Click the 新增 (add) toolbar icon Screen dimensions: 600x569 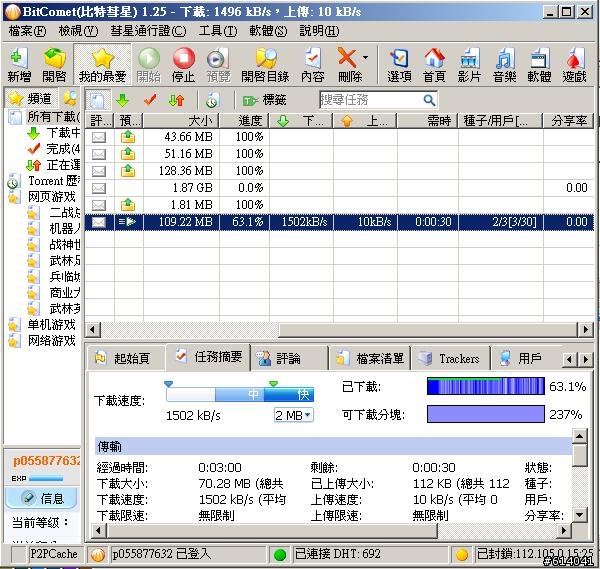pos(19,65)
